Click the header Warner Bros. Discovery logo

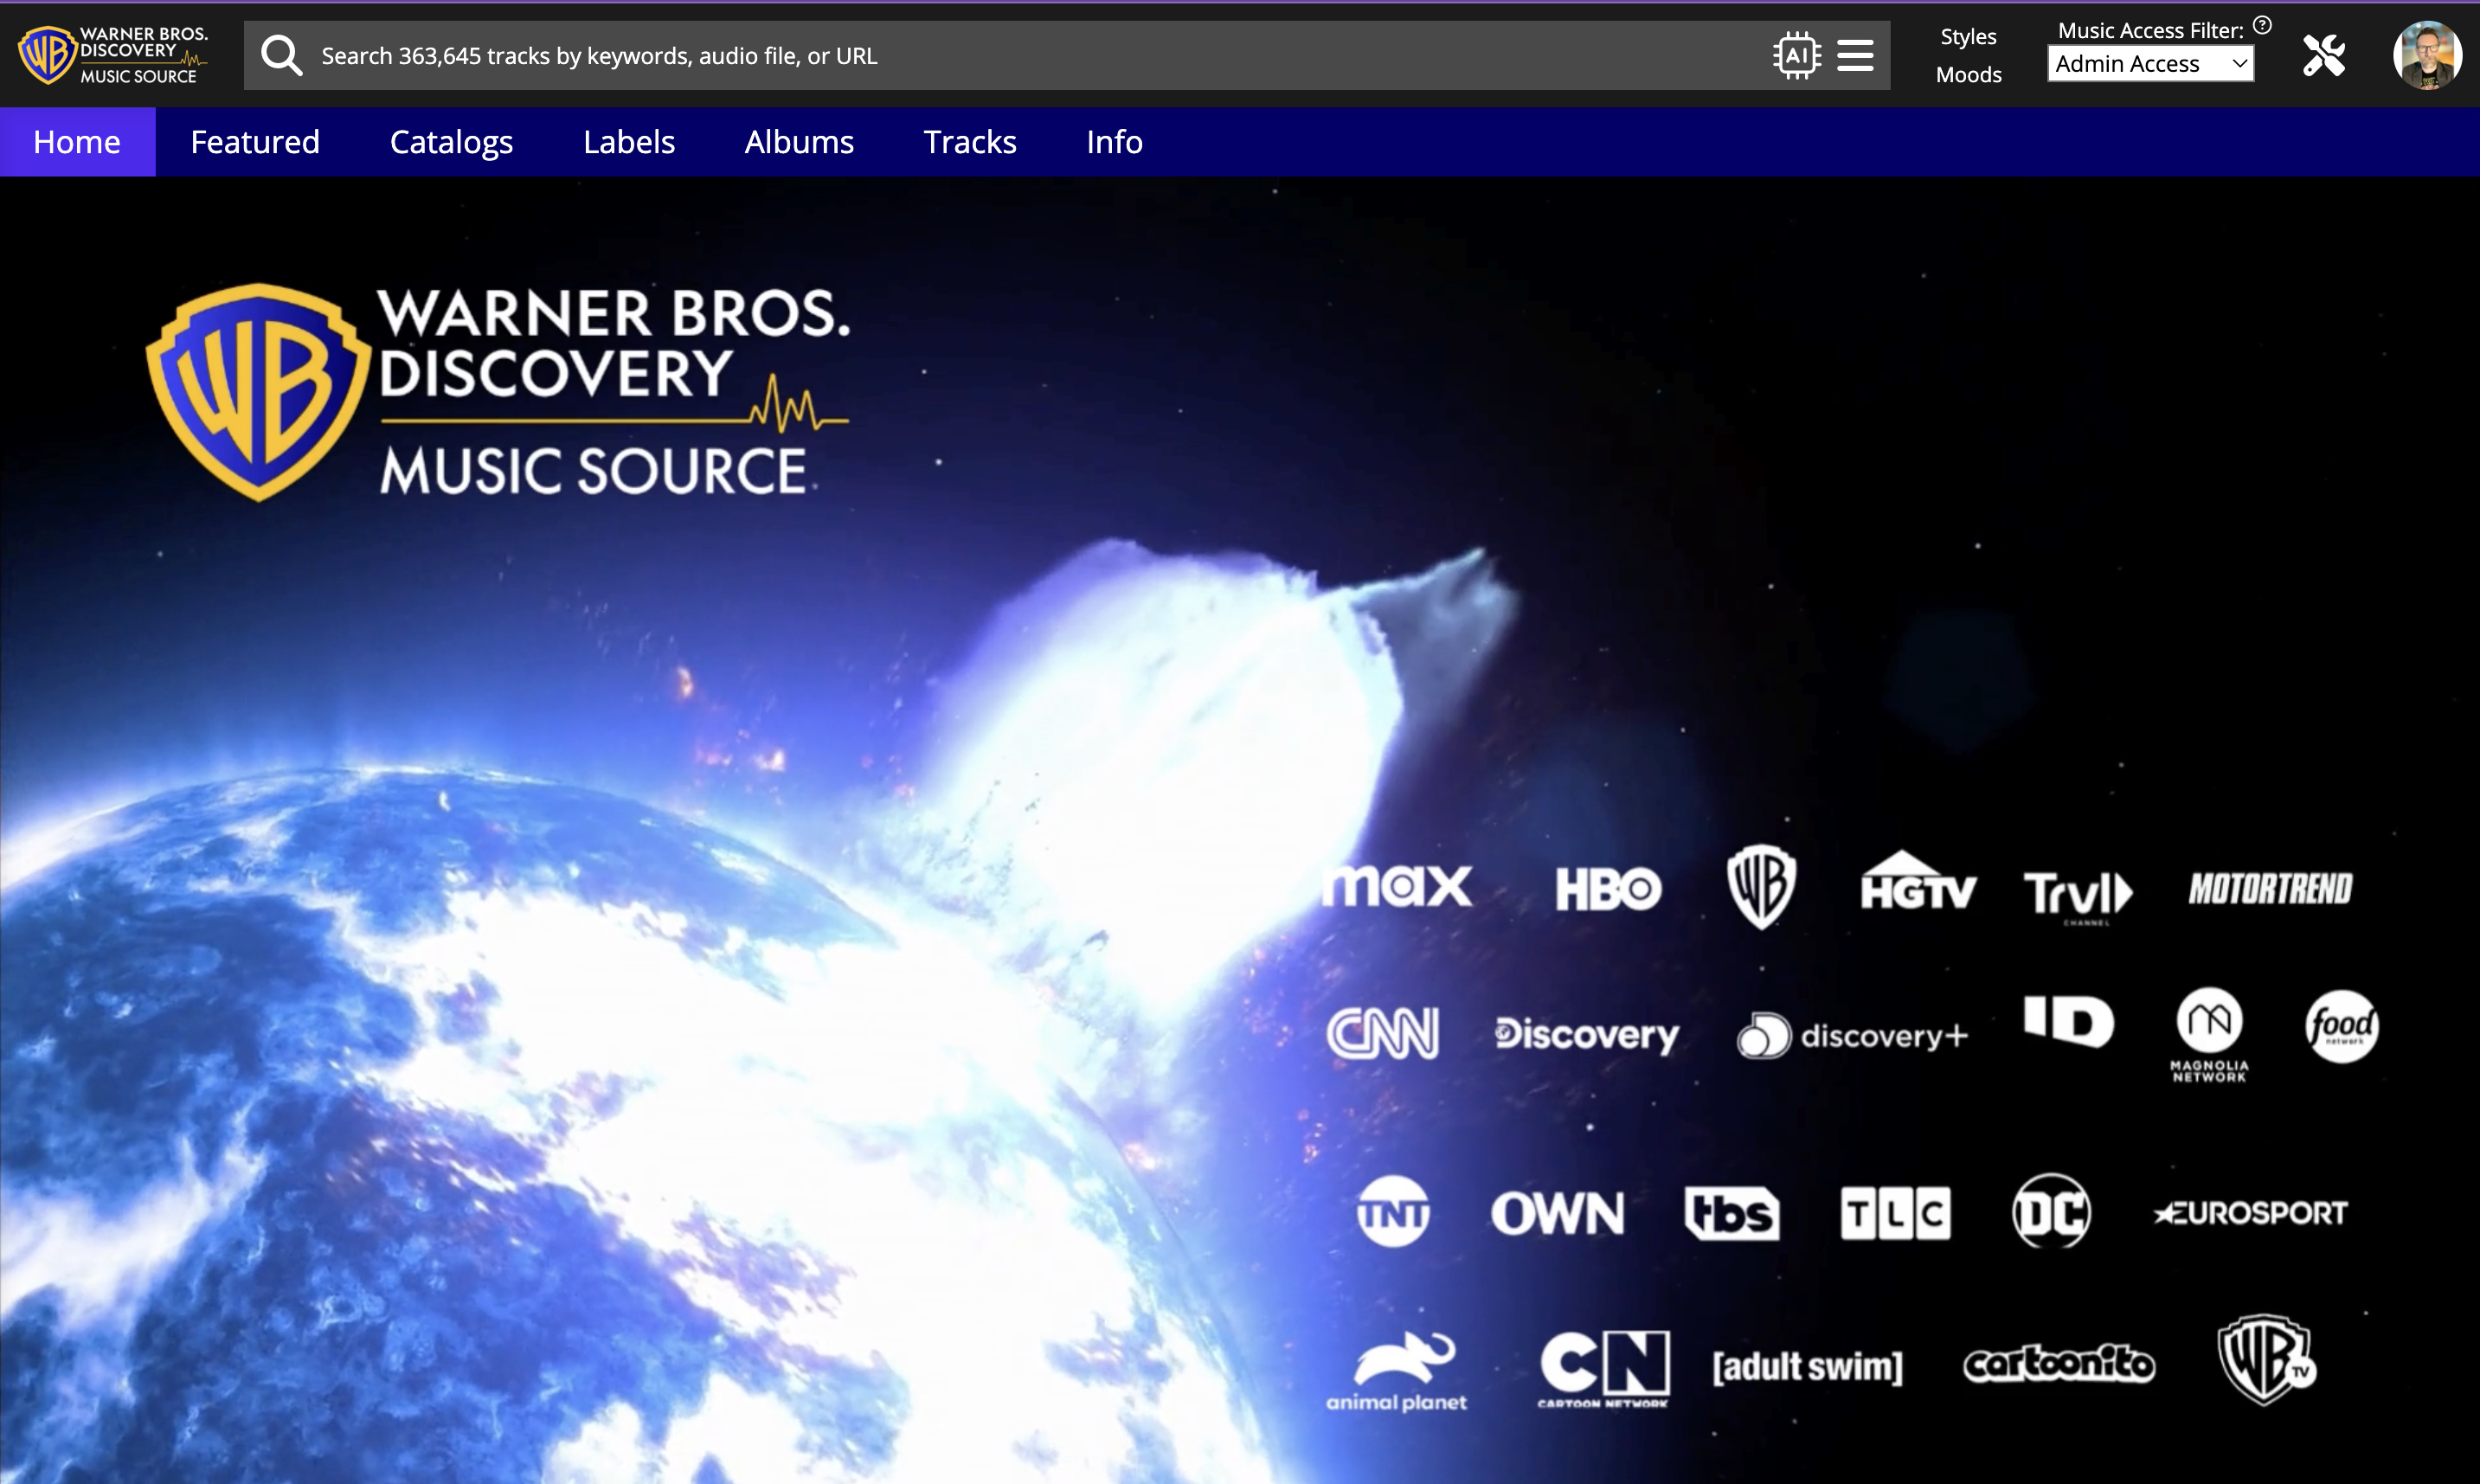coord(113,55)
